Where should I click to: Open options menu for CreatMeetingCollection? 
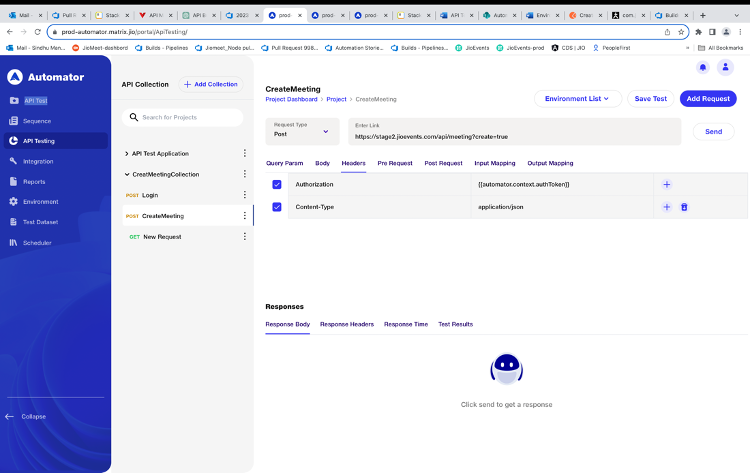(x=244, y=174)
